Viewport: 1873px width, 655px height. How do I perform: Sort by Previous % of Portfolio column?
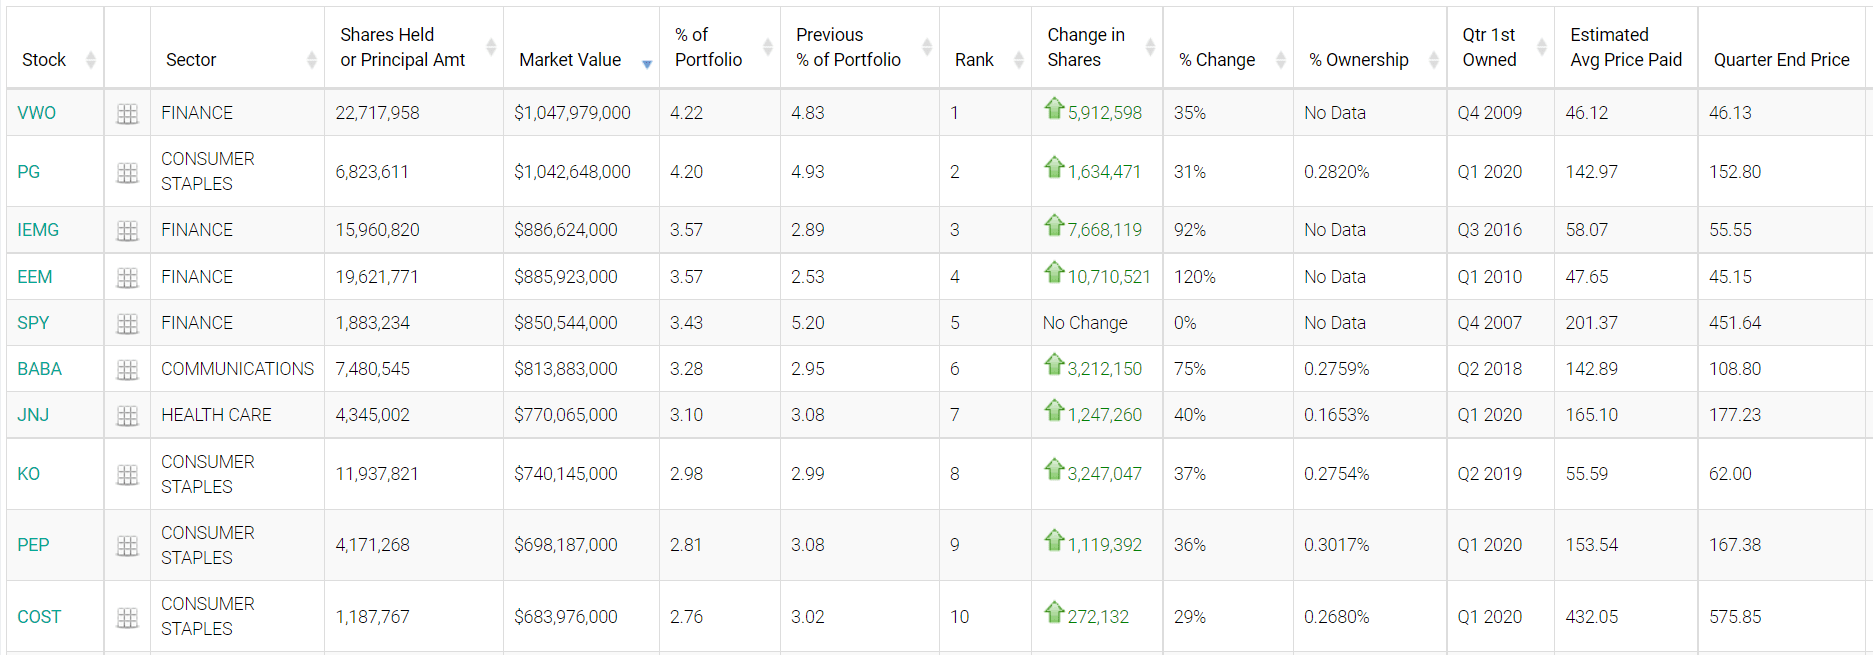point(860,47)
